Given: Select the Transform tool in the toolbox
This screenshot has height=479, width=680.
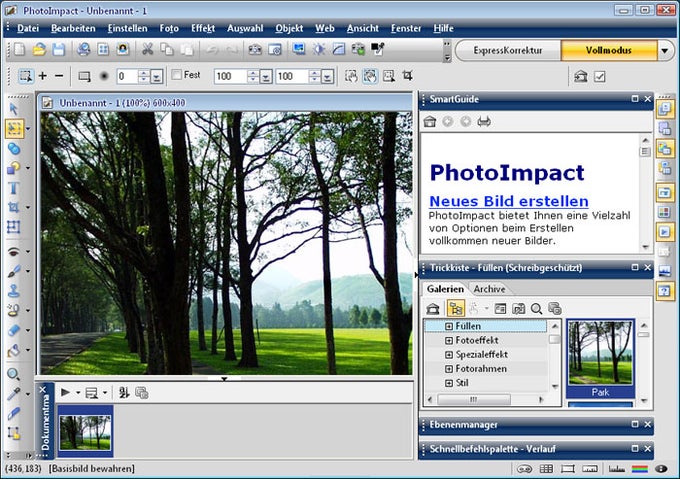Looking at the screenshot, I should (13, 227).
